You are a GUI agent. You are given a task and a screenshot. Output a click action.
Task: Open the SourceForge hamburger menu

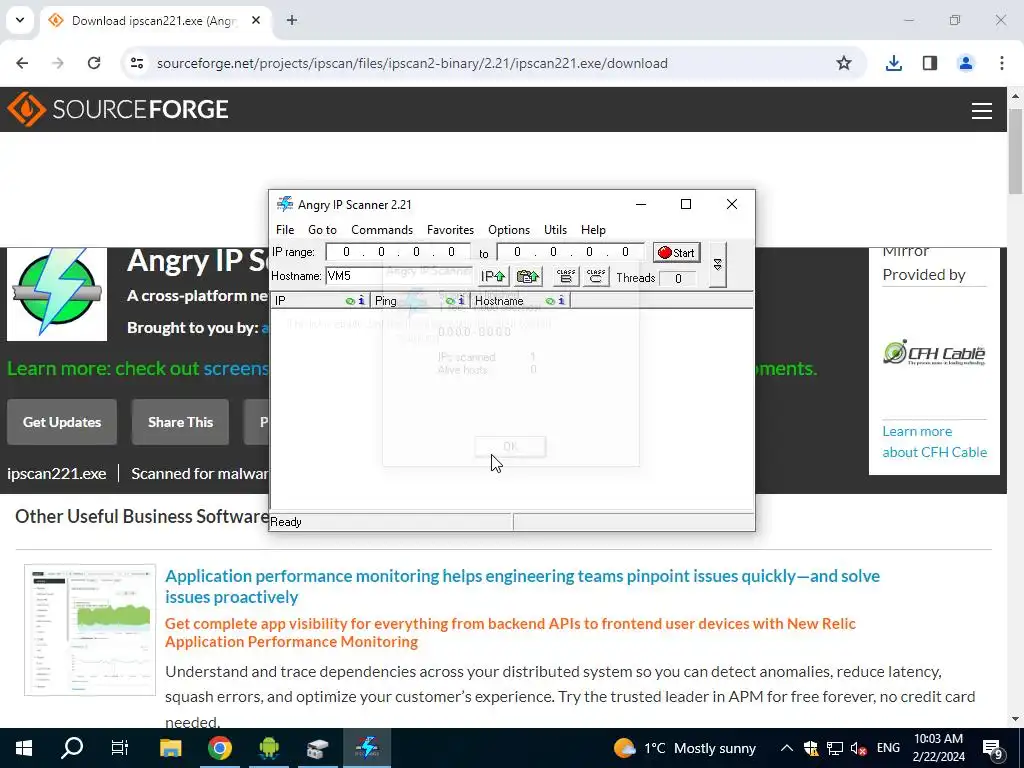[982, 110]
